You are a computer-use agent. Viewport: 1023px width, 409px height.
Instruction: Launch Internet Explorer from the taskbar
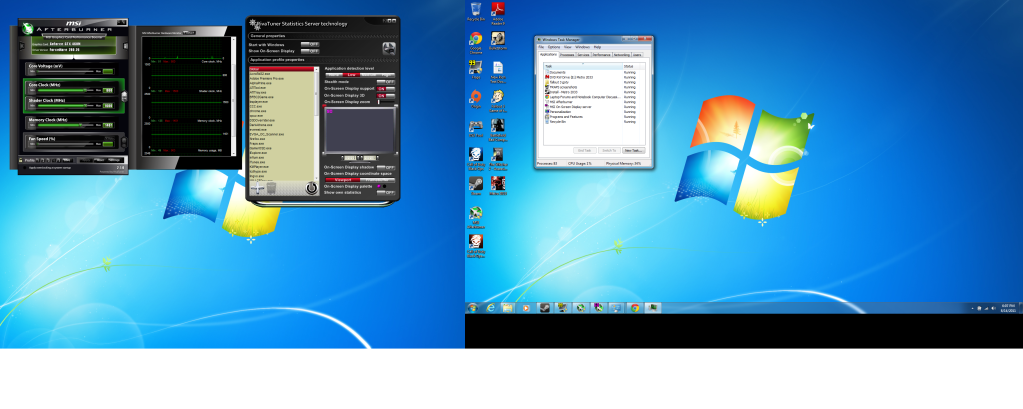pos(490,308)
